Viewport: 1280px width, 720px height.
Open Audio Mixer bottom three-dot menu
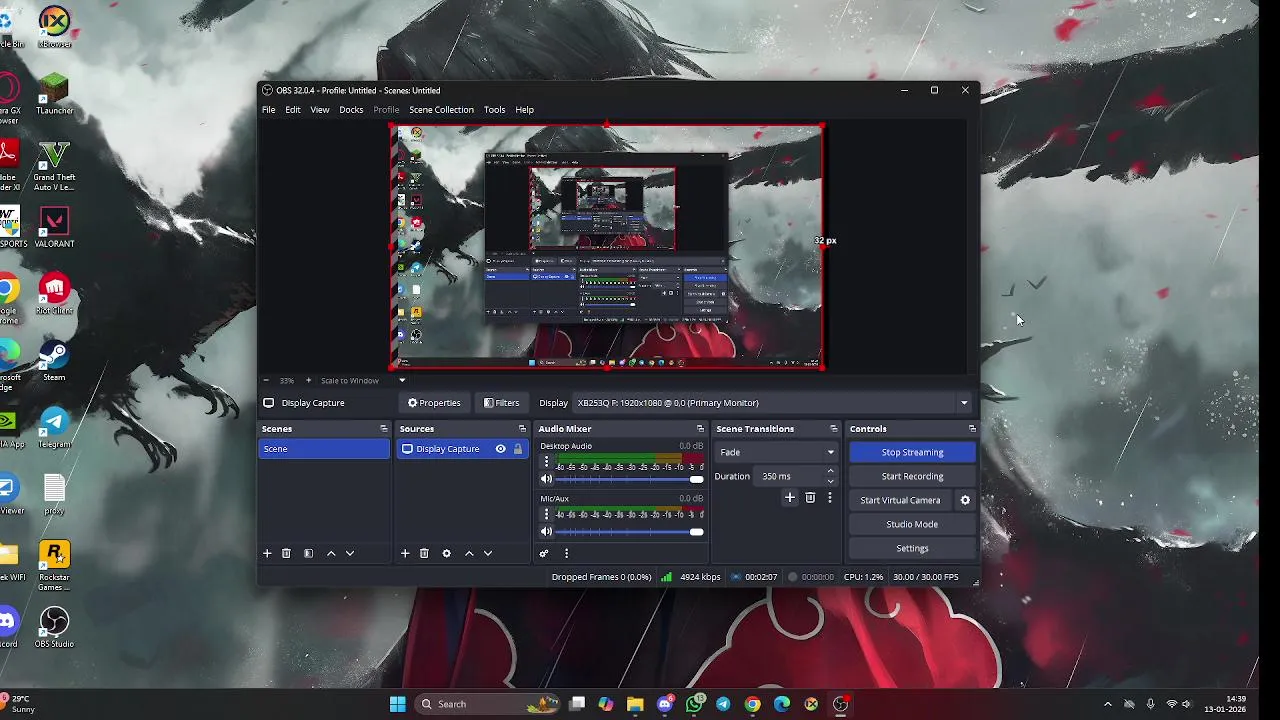pos(566,553)
